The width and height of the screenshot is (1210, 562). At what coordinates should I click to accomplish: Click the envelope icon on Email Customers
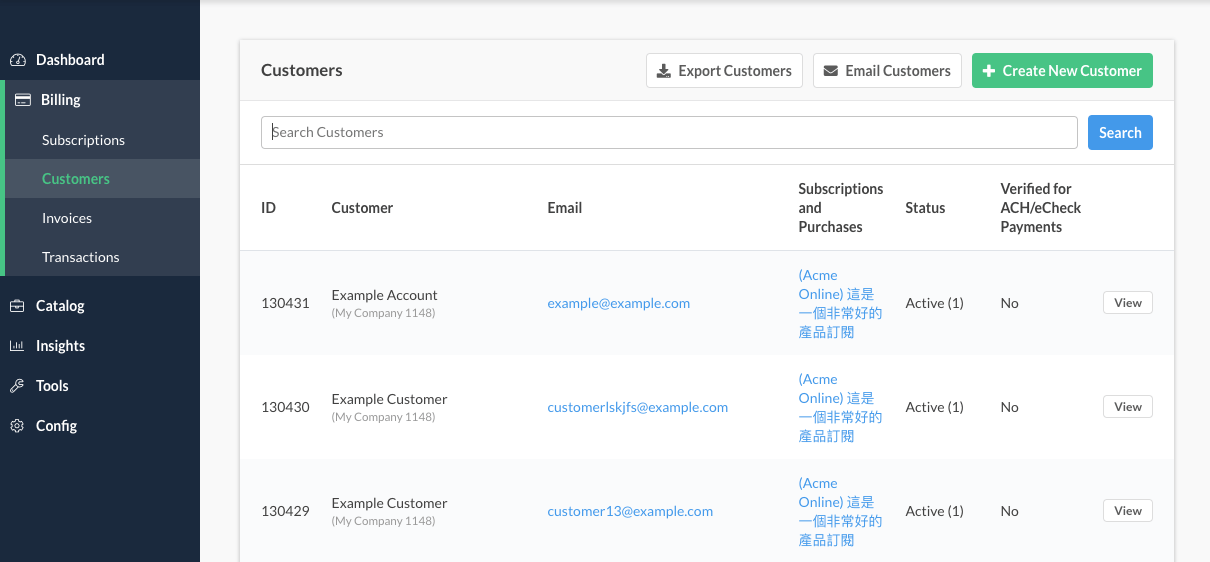coord(830,71)
